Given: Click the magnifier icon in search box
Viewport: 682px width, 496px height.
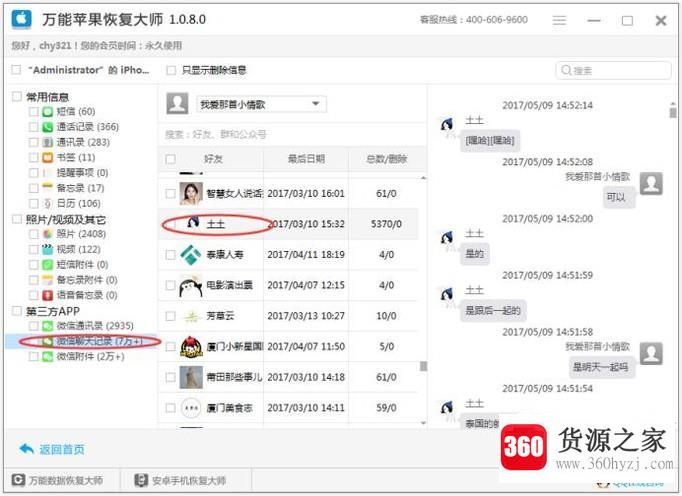Looking at the screenshot, I should click(565, 70).
